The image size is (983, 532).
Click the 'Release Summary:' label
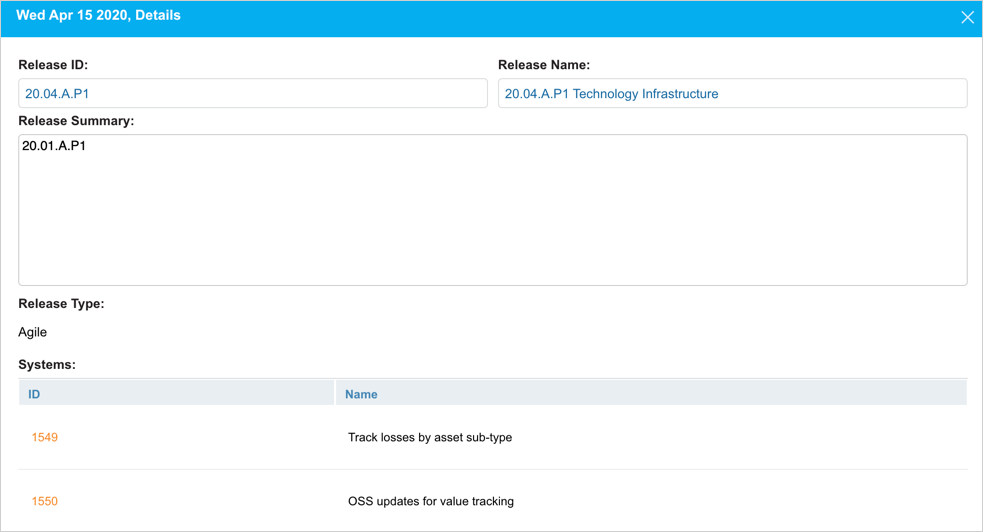pos(76,121)
